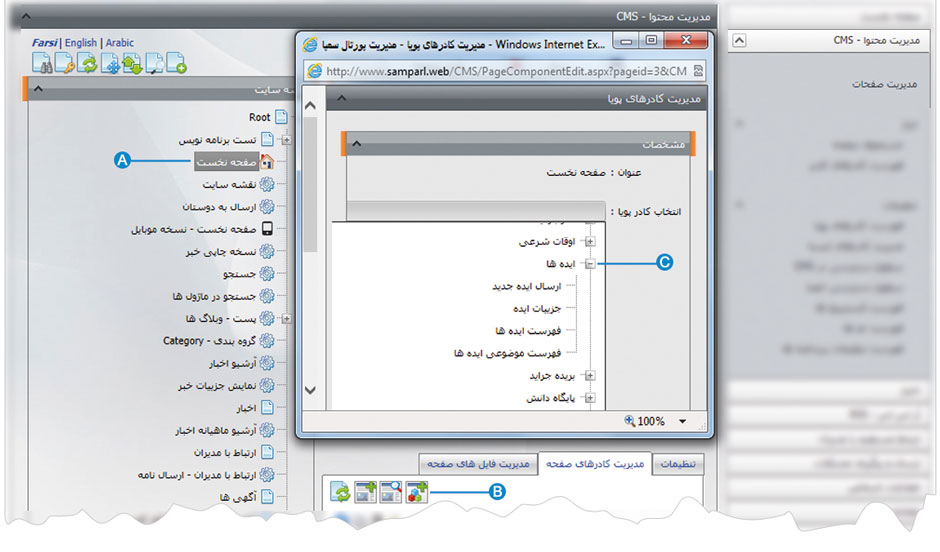940x552 pixels.
Task: Click the refresh pages icon in left toolbar
Action: 87,65
